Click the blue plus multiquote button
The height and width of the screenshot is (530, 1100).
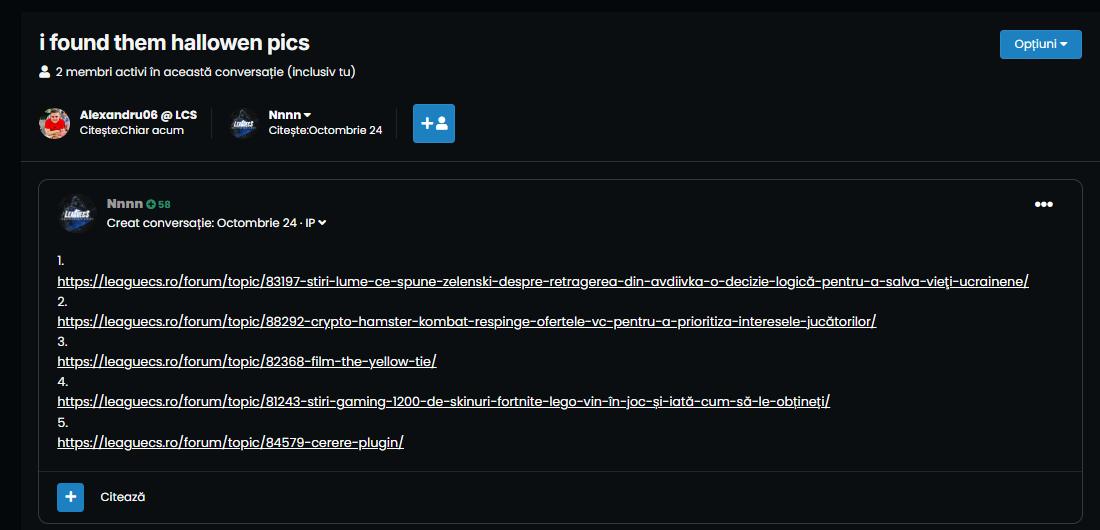click(70, 496)
